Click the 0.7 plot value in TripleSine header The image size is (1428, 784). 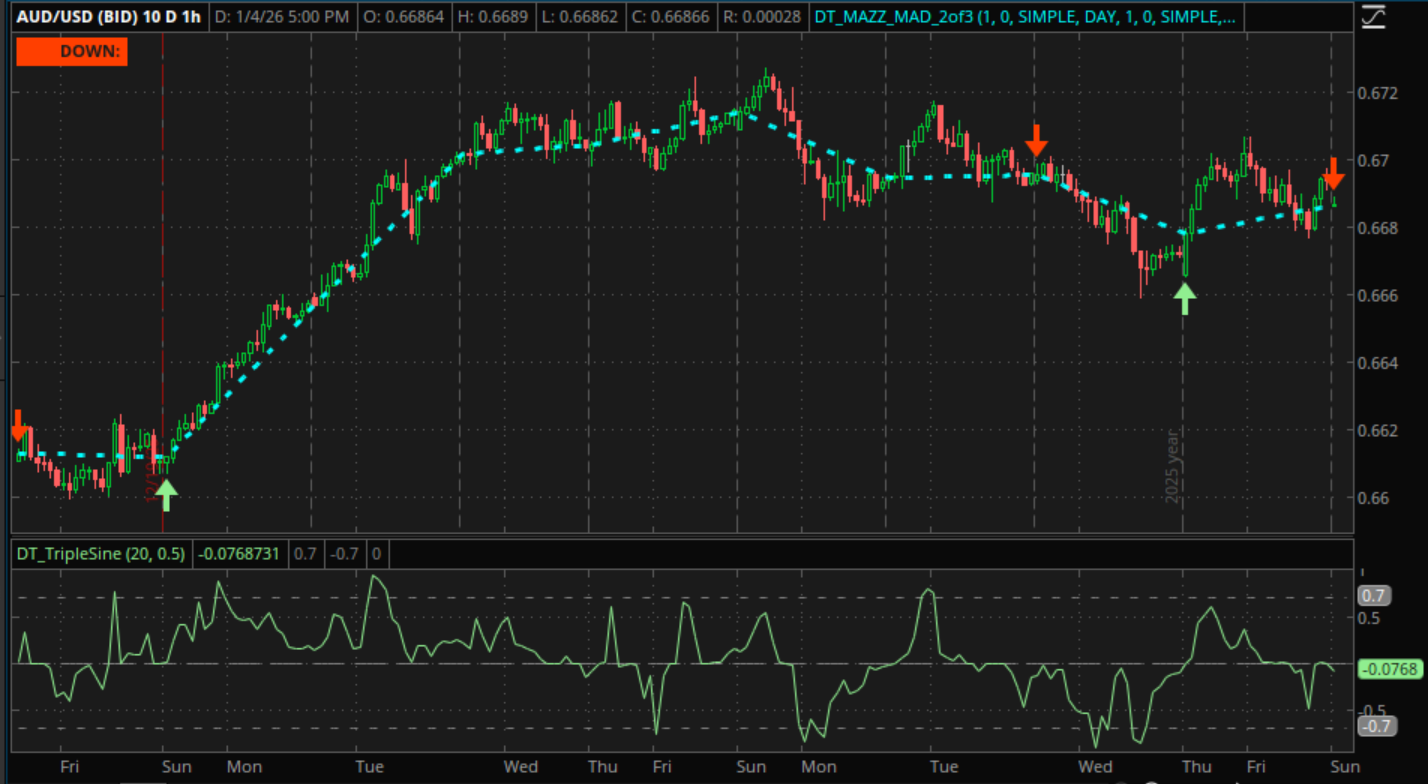[305, 553]
